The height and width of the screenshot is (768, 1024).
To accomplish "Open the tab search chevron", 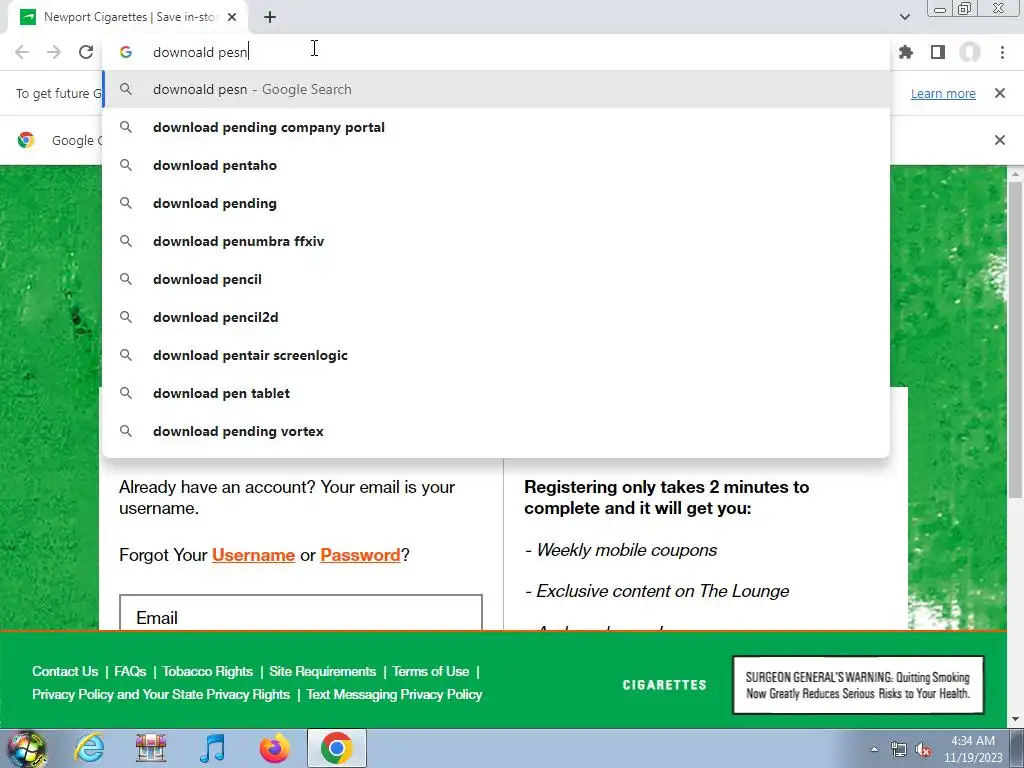I will (904, 17).
